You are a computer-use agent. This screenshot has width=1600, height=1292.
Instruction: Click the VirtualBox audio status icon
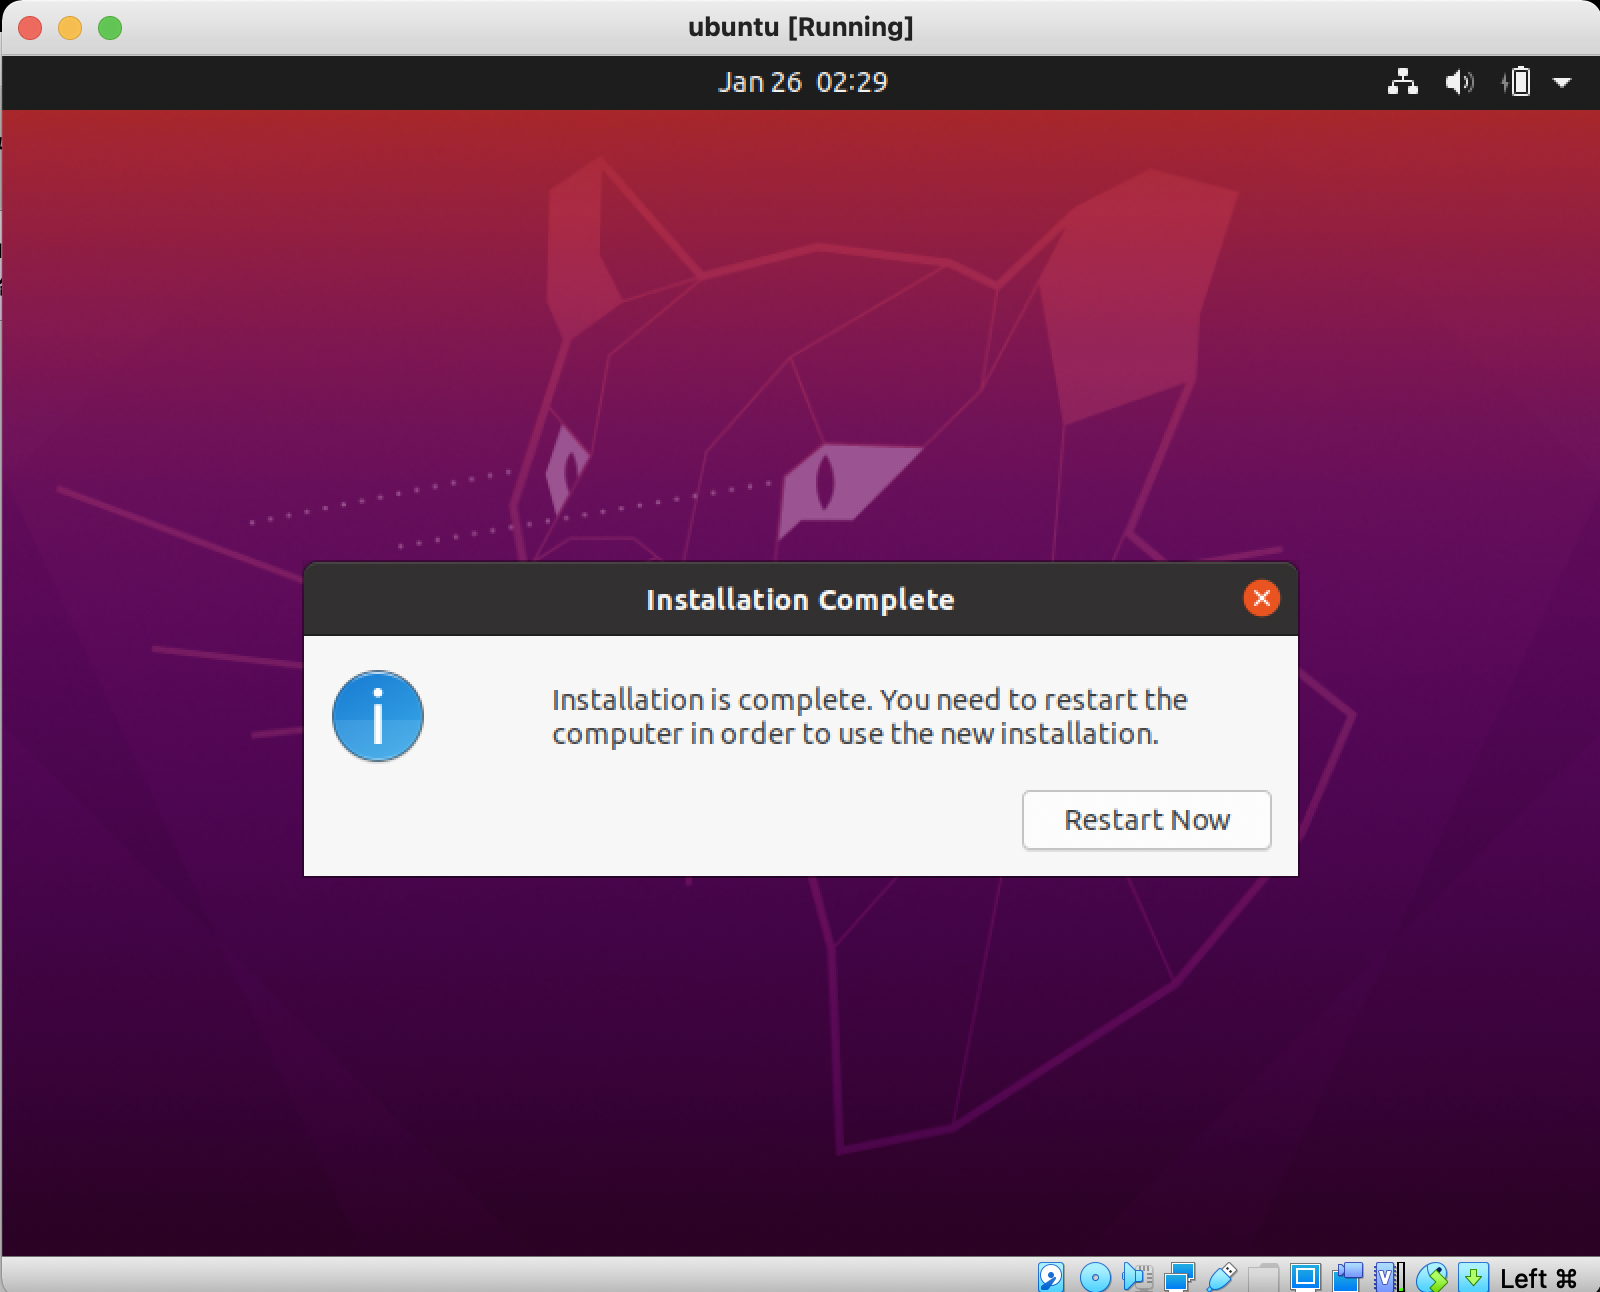pyautogui.click(x=1138, y=1277)
